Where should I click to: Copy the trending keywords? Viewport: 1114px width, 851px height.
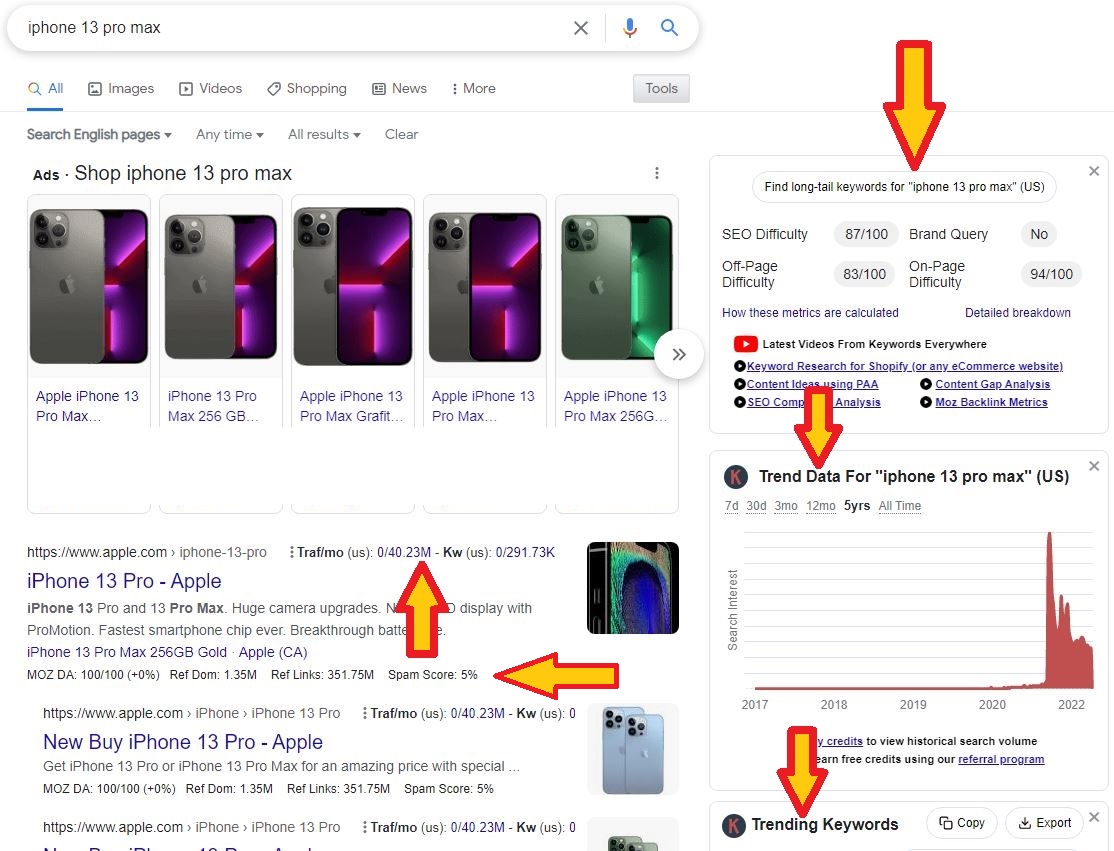coord(962,823)
